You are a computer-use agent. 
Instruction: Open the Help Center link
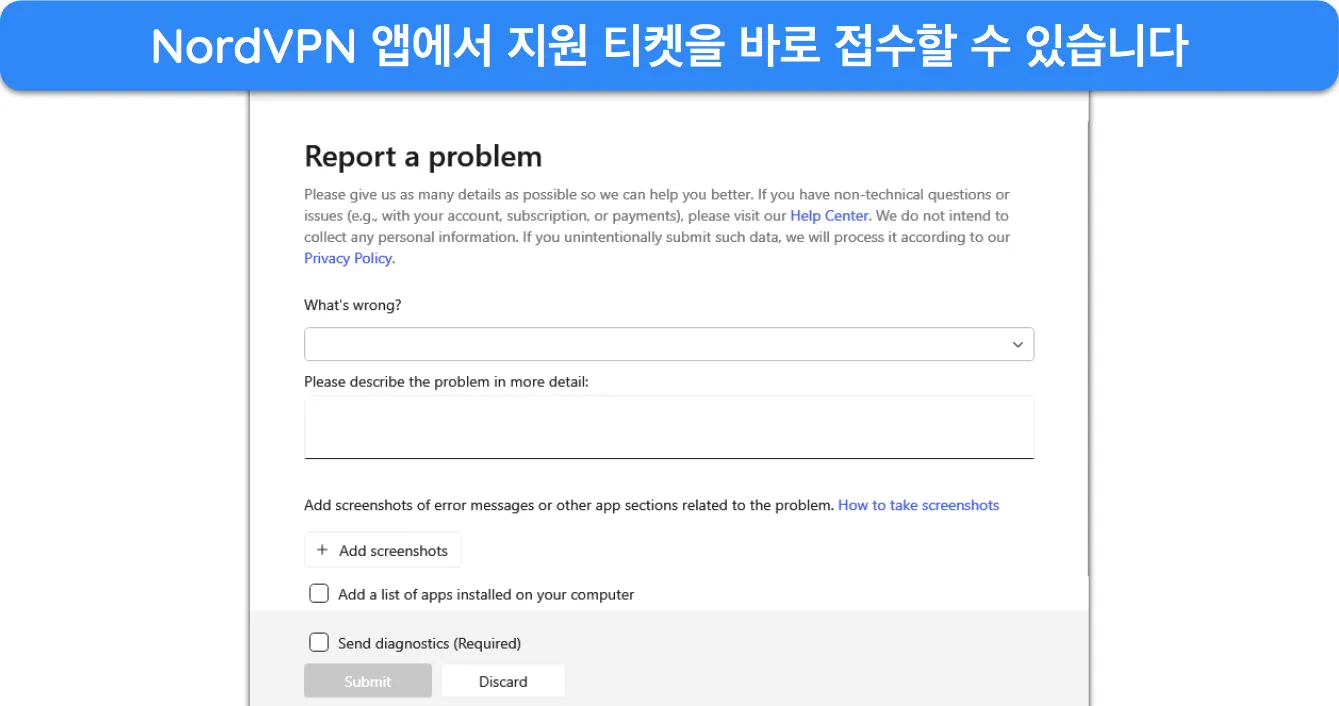829,216
